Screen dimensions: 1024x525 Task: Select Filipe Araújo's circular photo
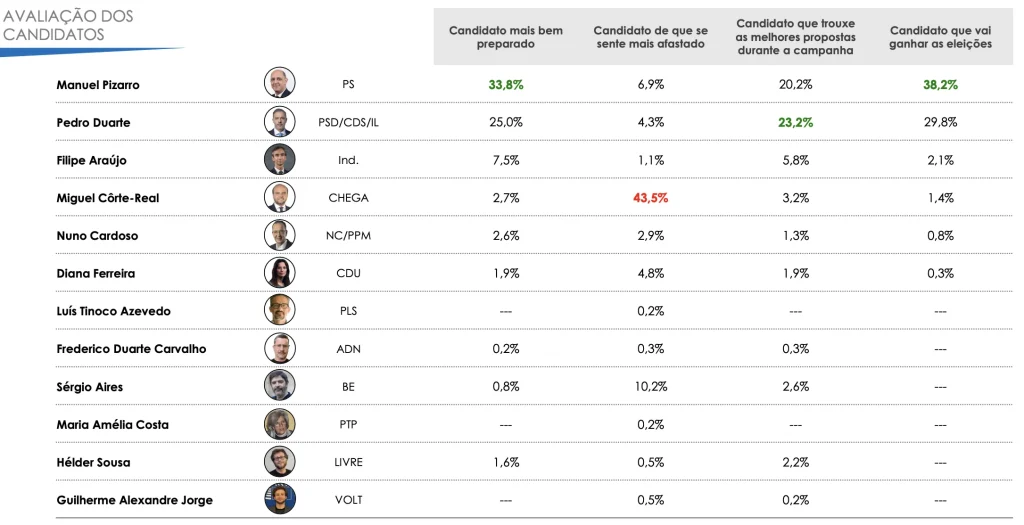(280, 160)
